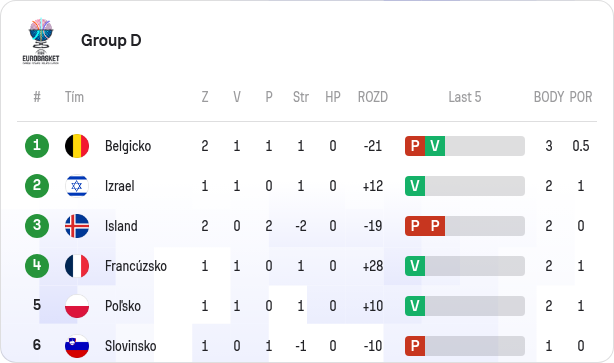The image size is (614, 363).
Task: Select the Poľsko team name
Action: 123,306
